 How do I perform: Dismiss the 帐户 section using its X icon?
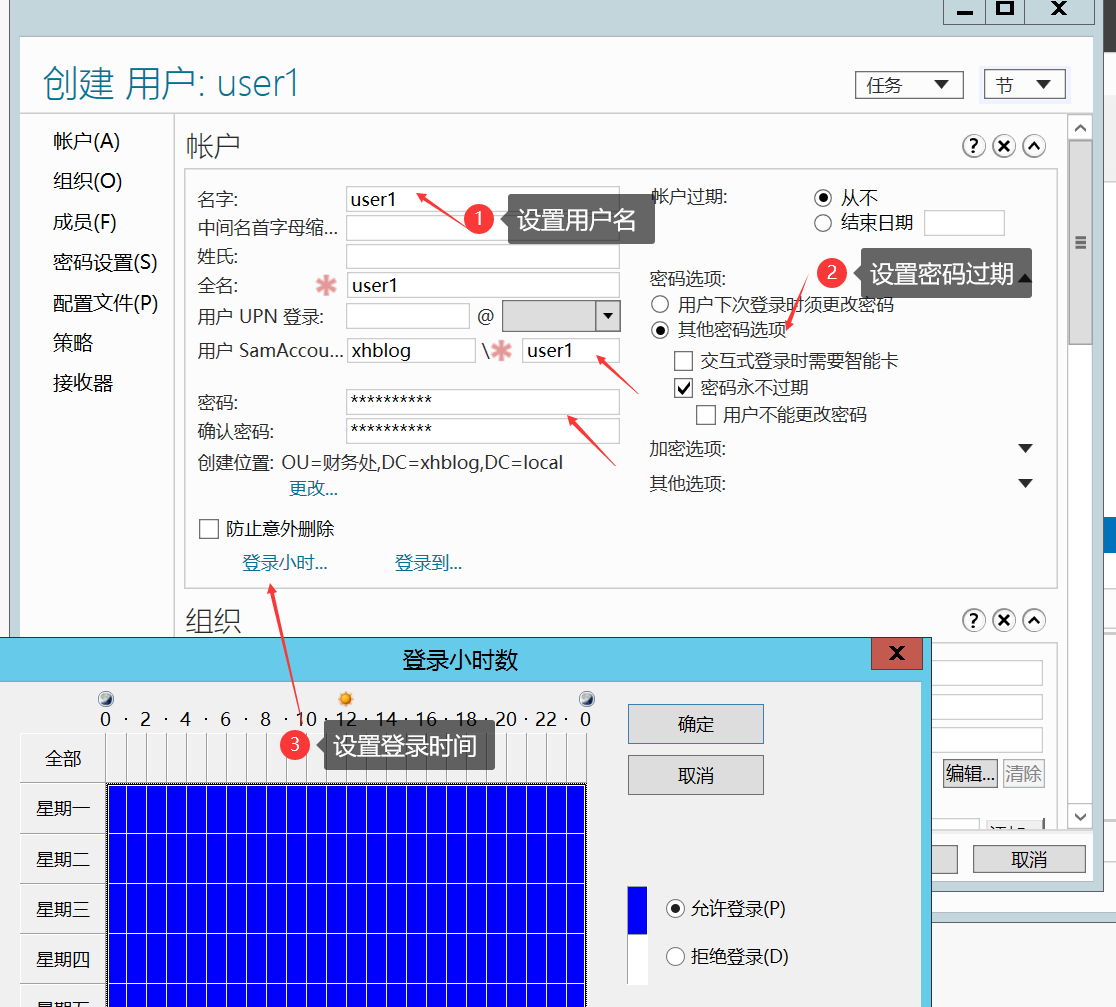pyautogui.click(x=1003, y=146)
